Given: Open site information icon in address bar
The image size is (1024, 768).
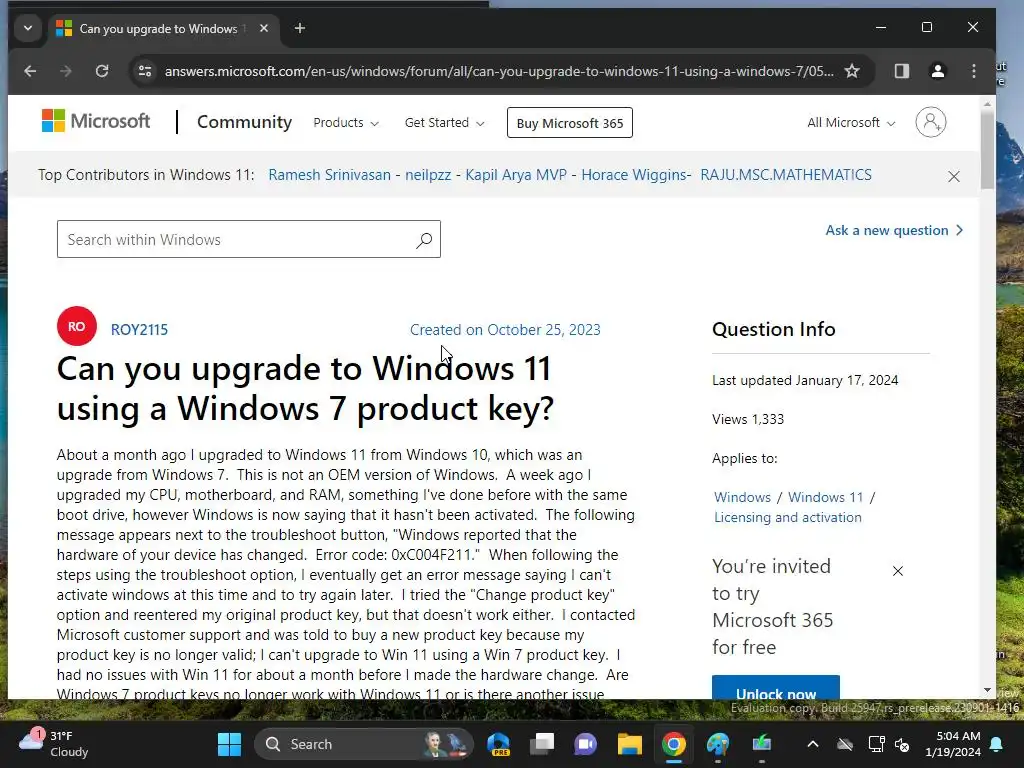Looking at the screenshot, I should (x=145, y=71).
